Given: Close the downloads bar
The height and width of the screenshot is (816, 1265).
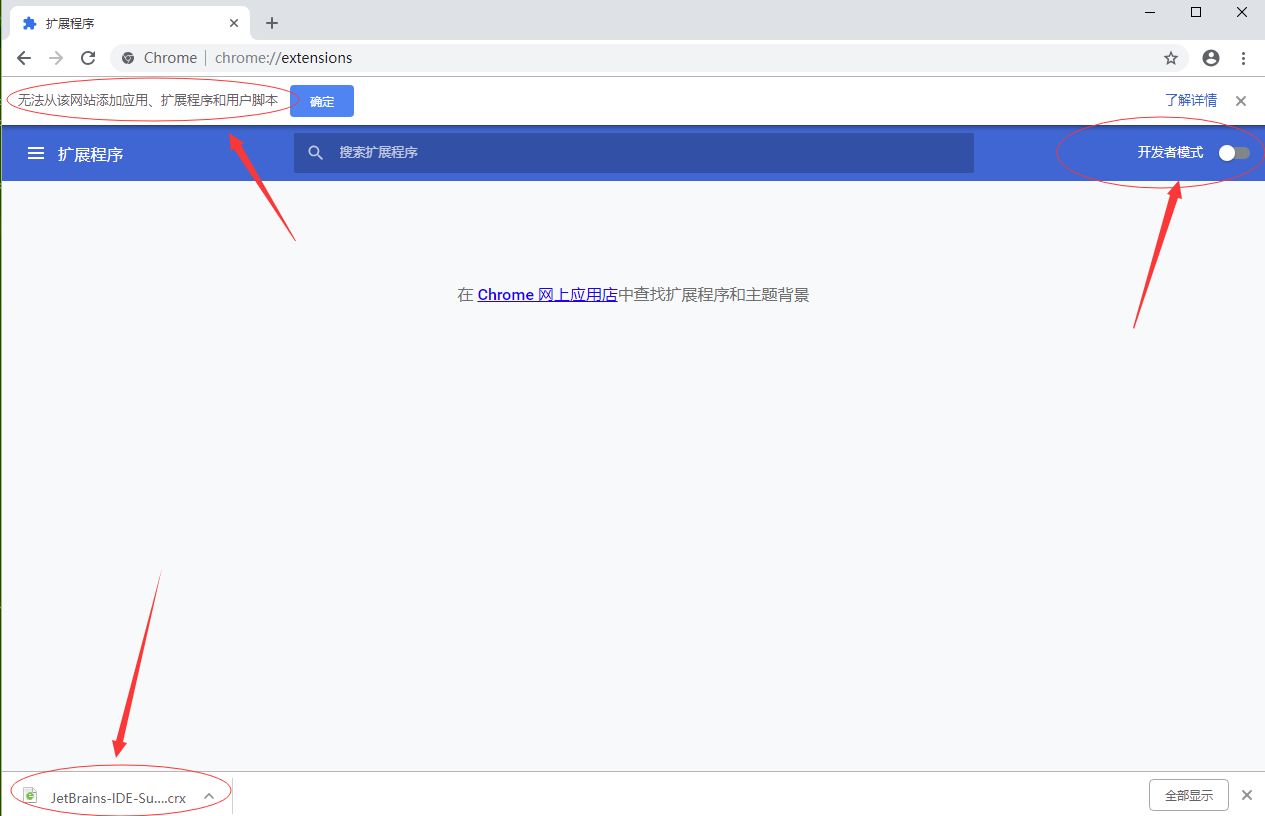Looking at the screenshot, I should [x=1247, y=795].
